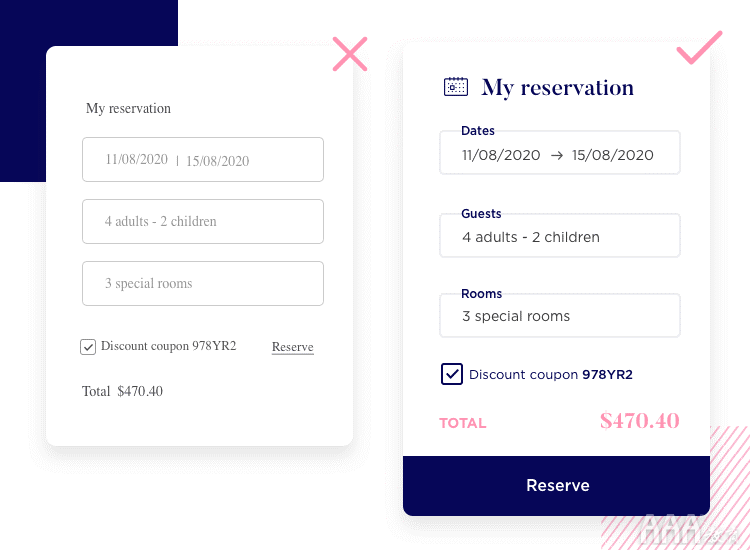Click the gray 3 special rooms field
This screenshot has height=550, width=750.
[x=203, y=283]
